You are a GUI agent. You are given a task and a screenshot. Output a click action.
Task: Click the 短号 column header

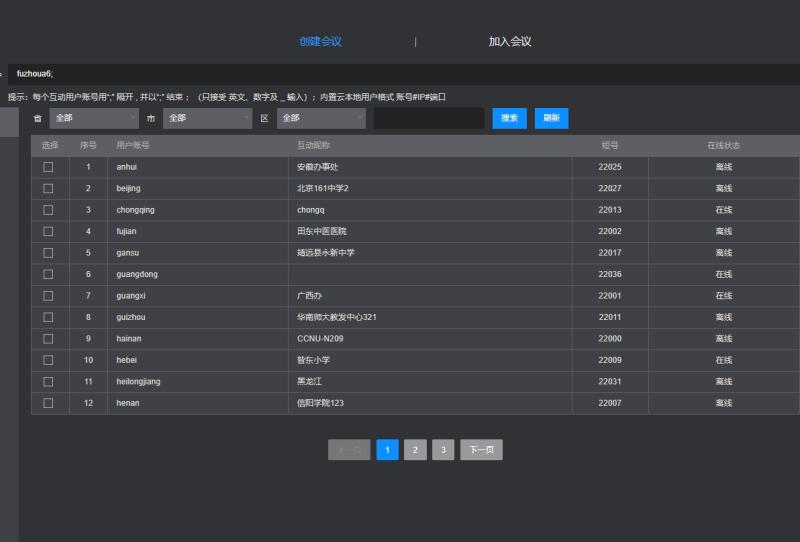(x=610, y=145)
